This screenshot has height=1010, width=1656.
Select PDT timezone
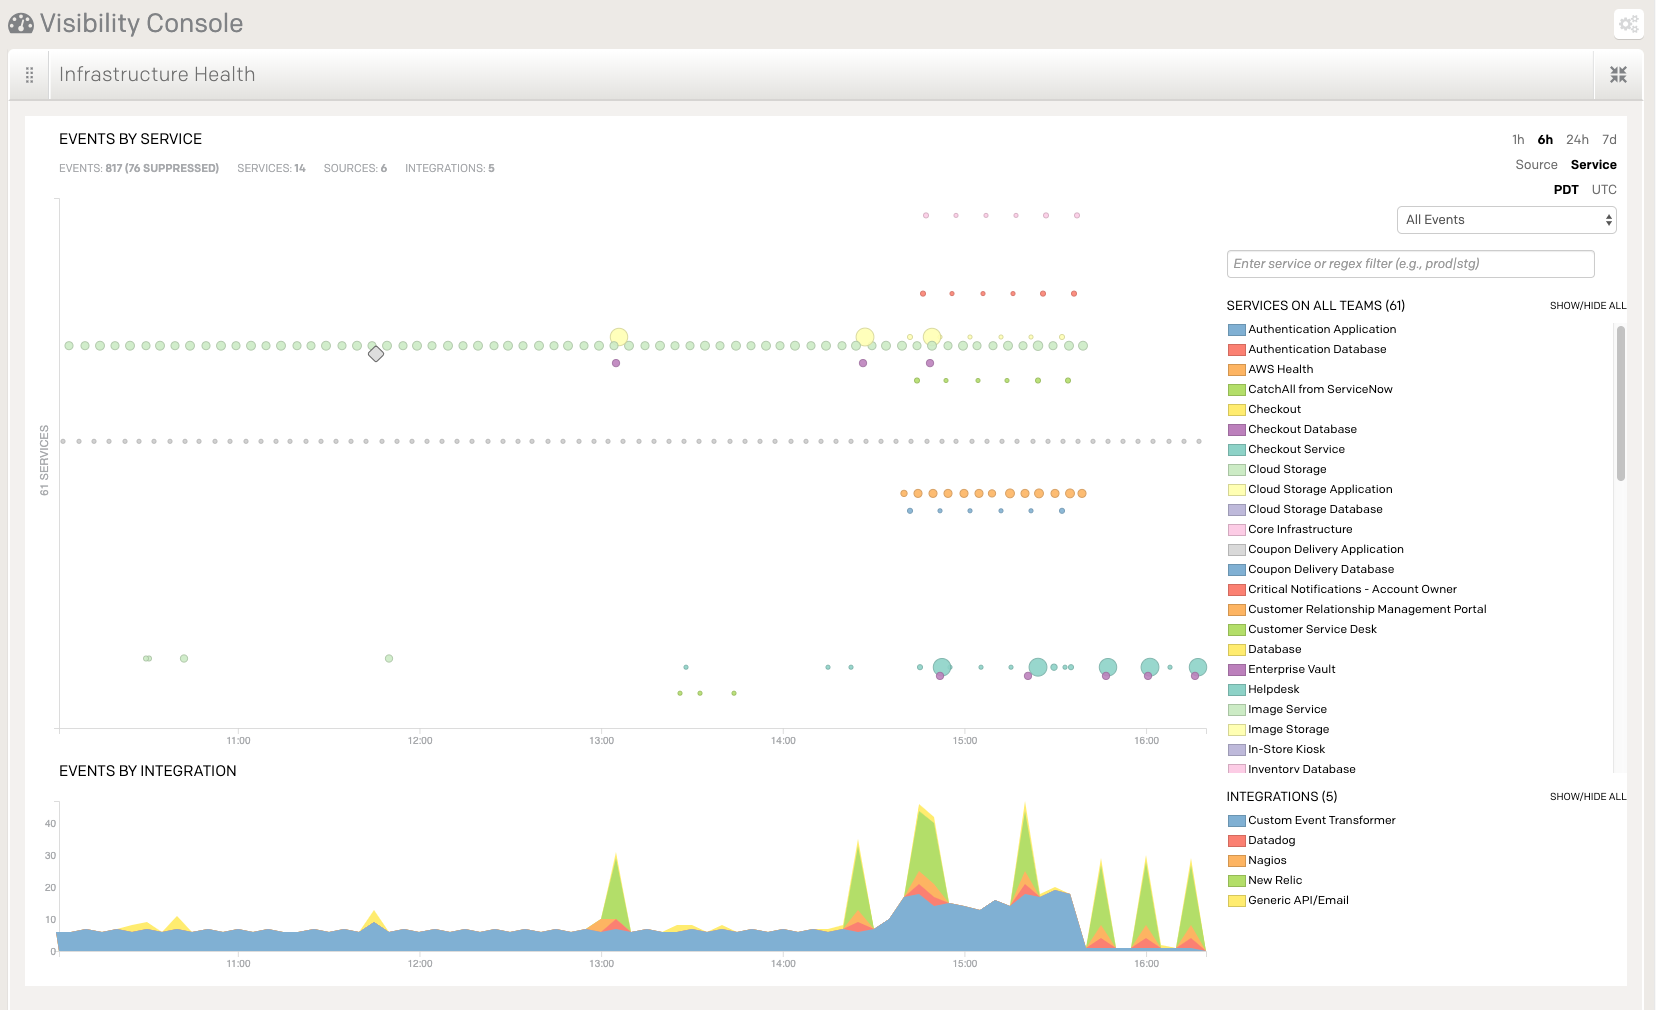pyautogui.click(x=1566, y=190)
